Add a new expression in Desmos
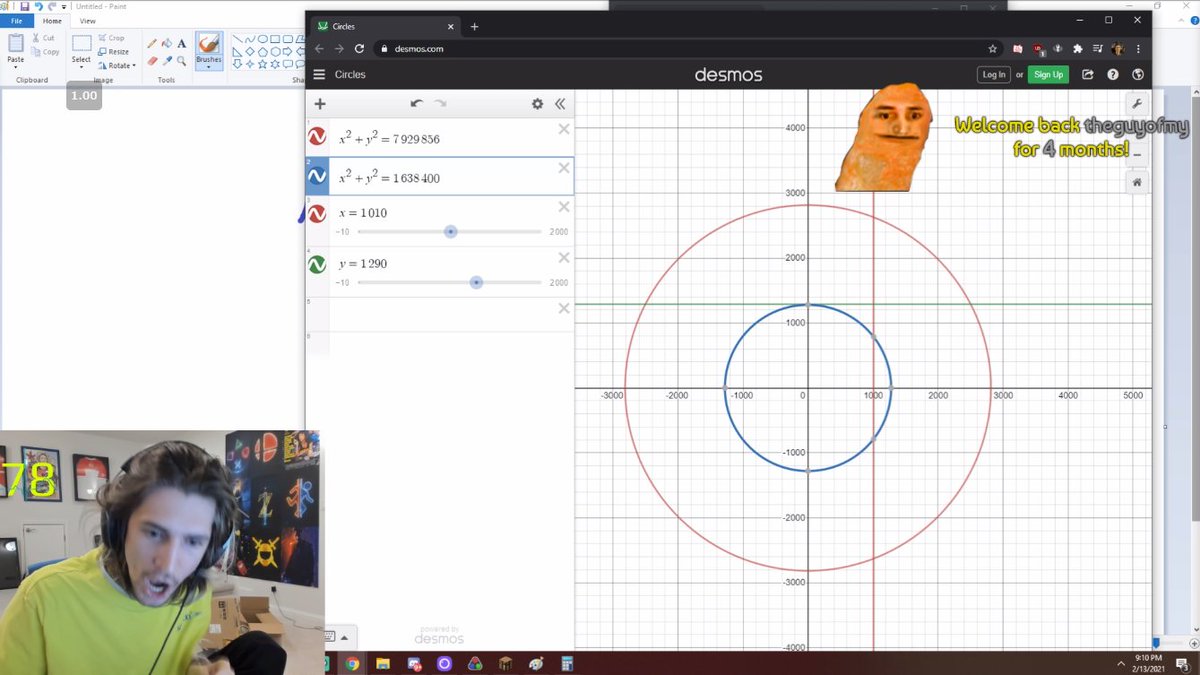The height and width of the screenshot is (675, 1200). coord(319,103)
